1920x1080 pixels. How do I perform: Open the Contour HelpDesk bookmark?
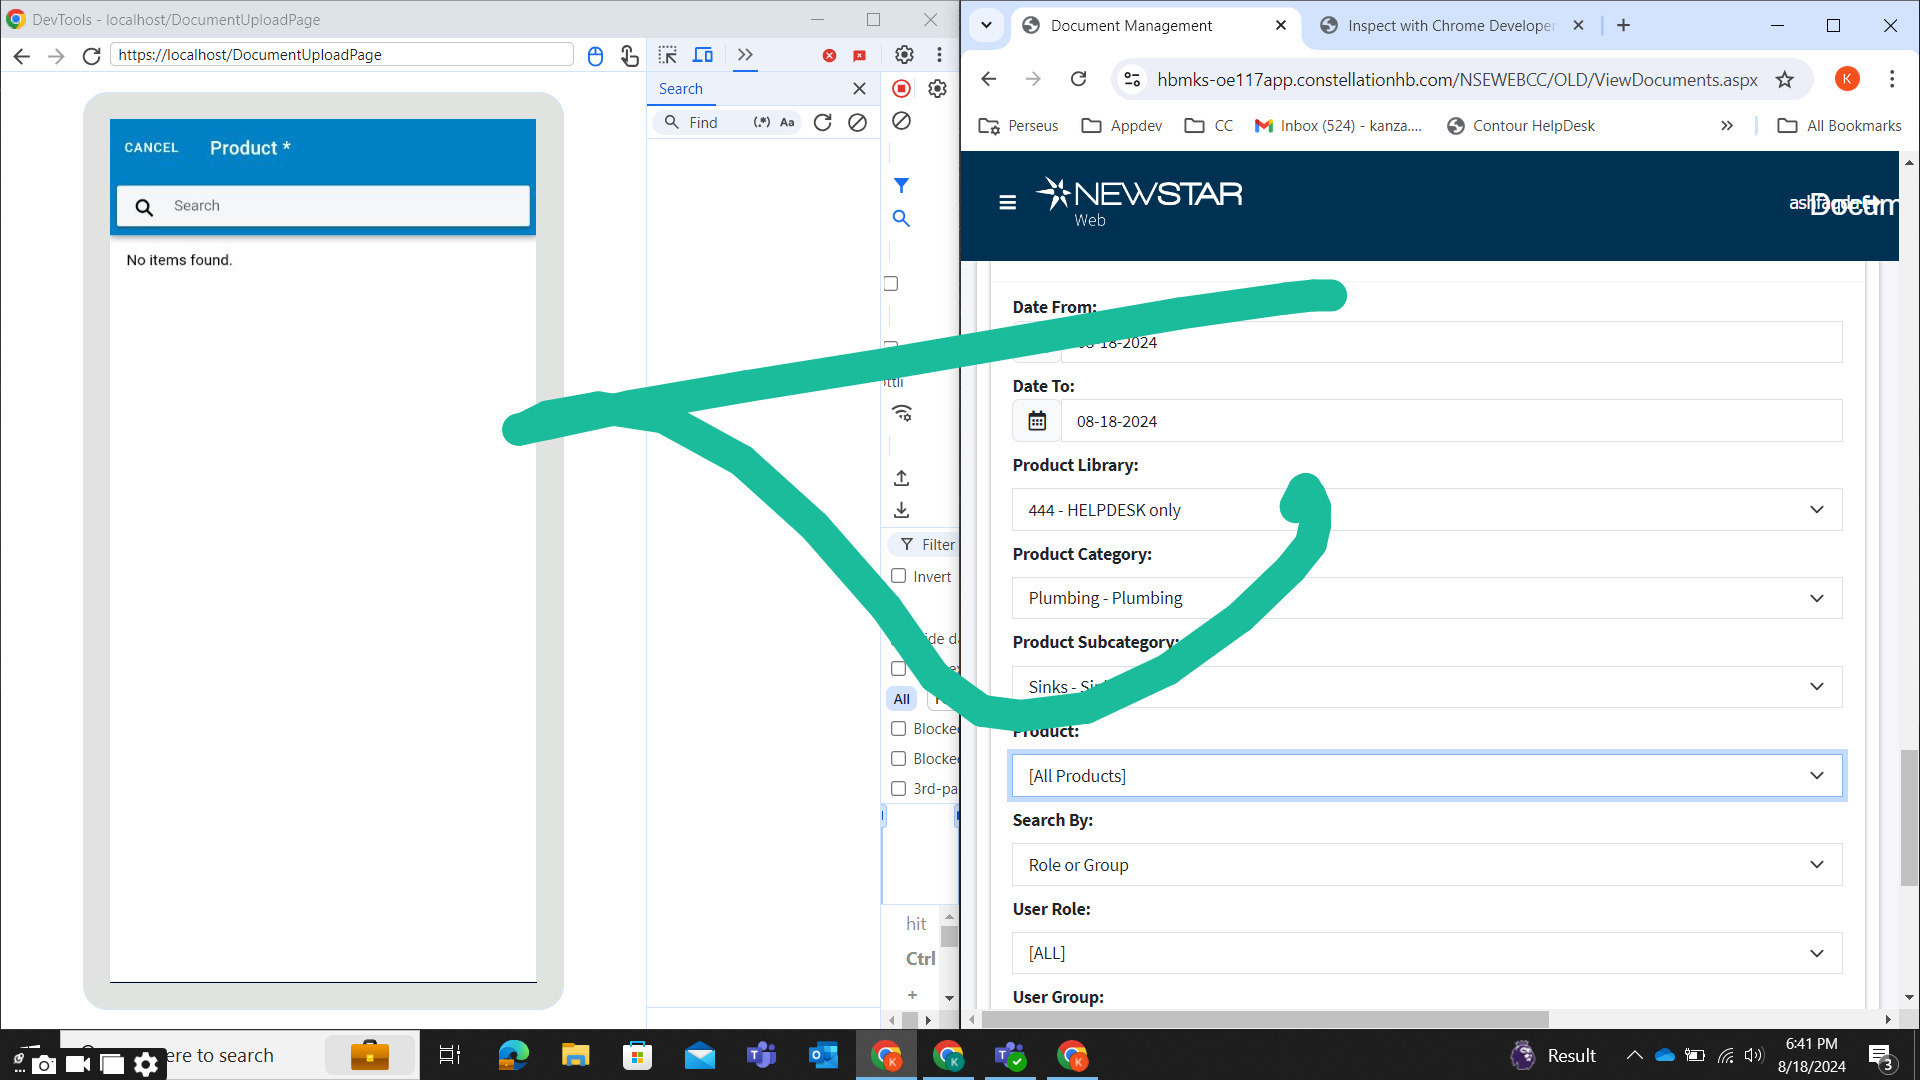pos(1521,126)
